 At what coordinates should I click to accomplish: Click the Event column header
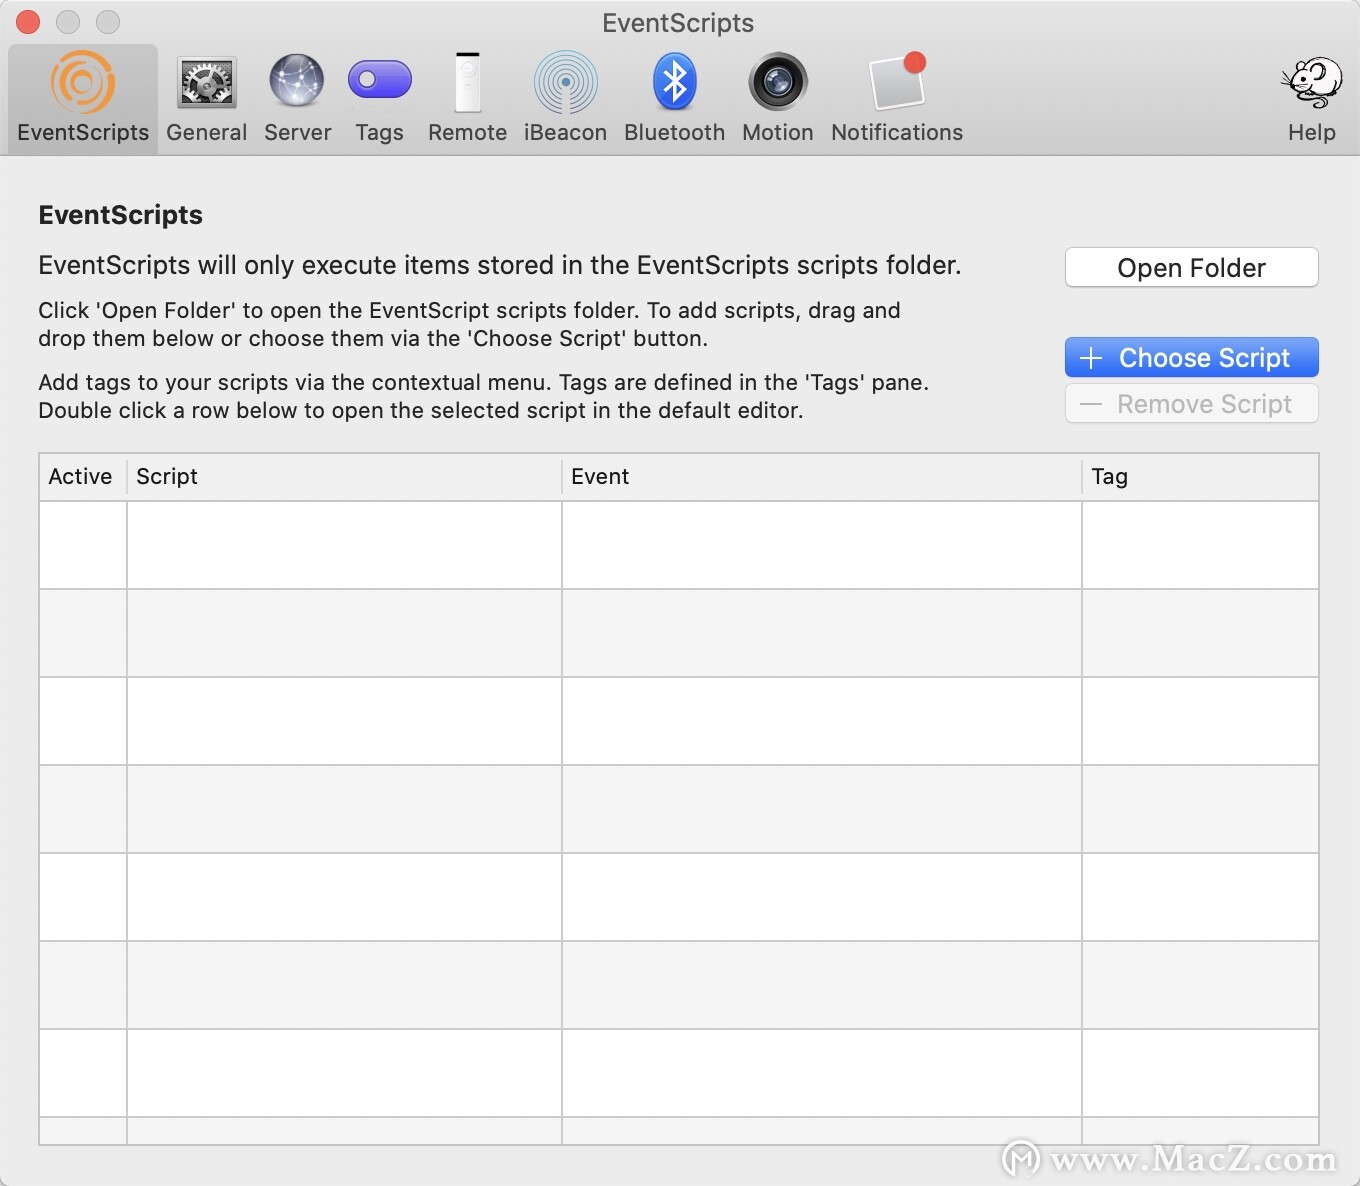821,477
